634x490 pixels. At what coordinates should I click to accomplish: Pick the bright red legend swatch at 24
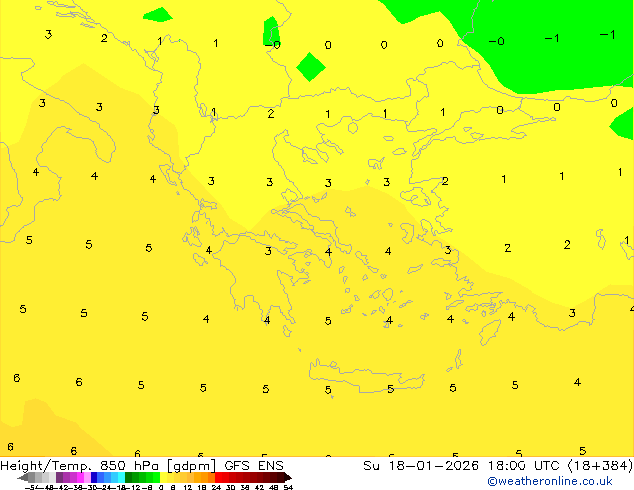click(218, 477)
